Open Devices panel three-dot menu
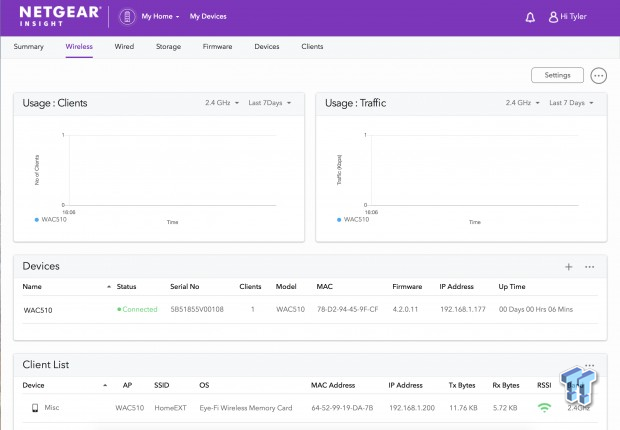620x430 pixels. (x=590, y=267)
